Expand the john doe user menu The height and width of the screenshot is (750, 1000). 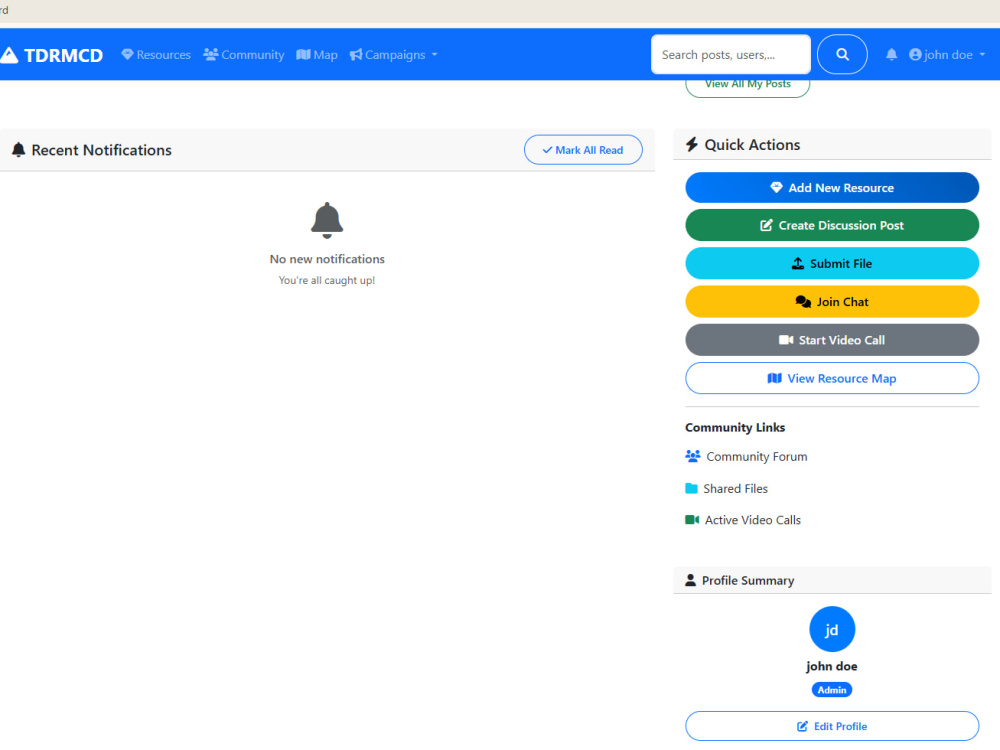pos(947,55)
